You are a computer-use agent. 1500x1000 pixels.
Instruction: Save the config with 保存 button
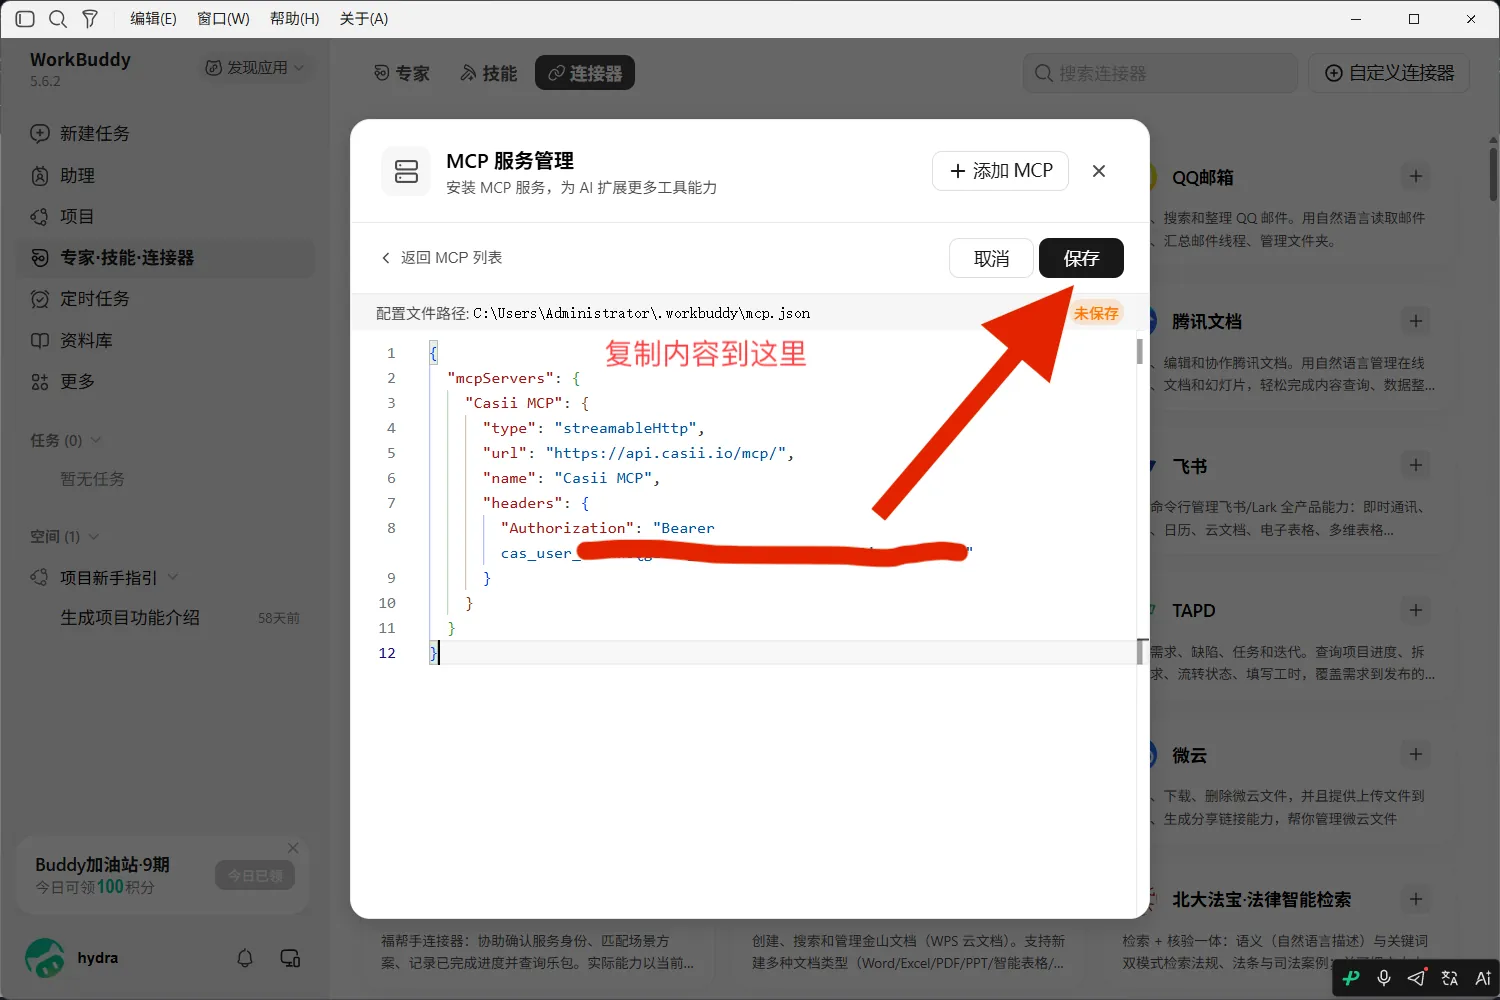tap(1081, 258)
